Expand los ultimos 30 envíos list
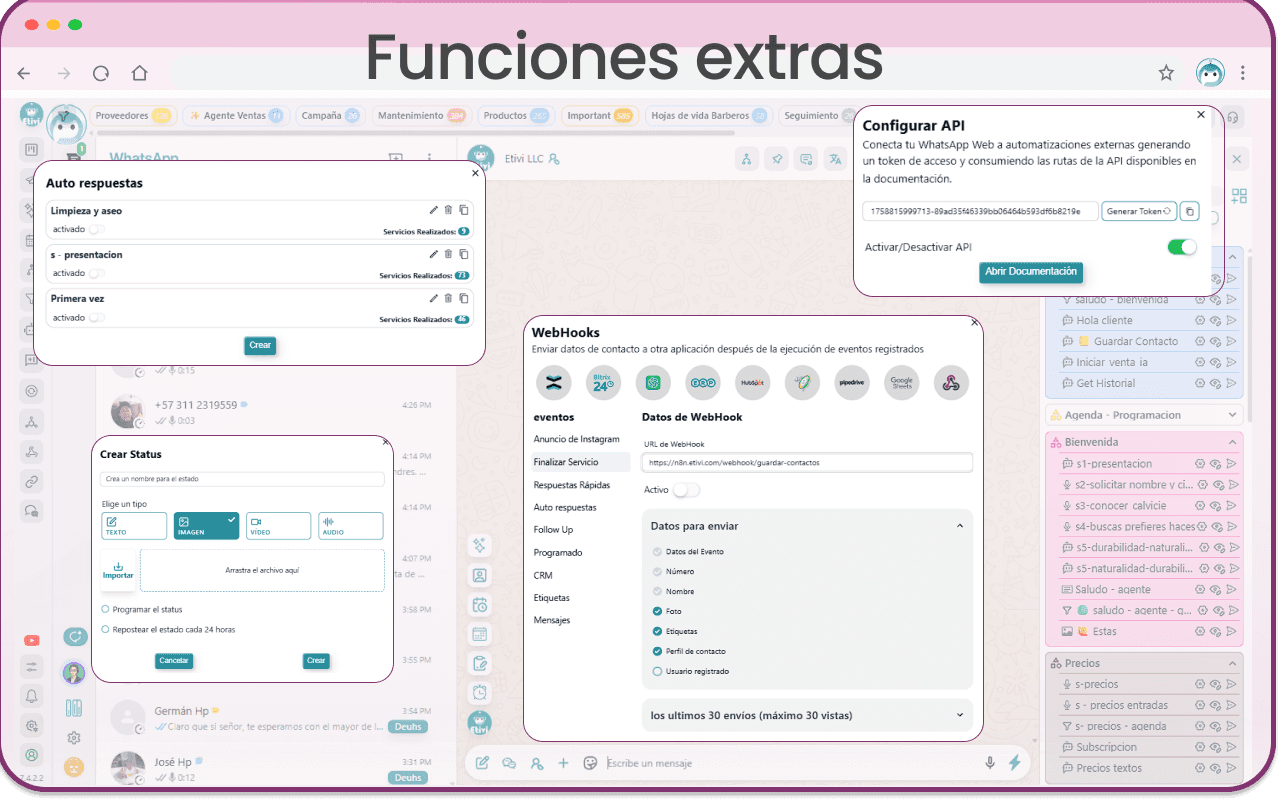Screen dimensions: 1280x800 tap(958, 715)
